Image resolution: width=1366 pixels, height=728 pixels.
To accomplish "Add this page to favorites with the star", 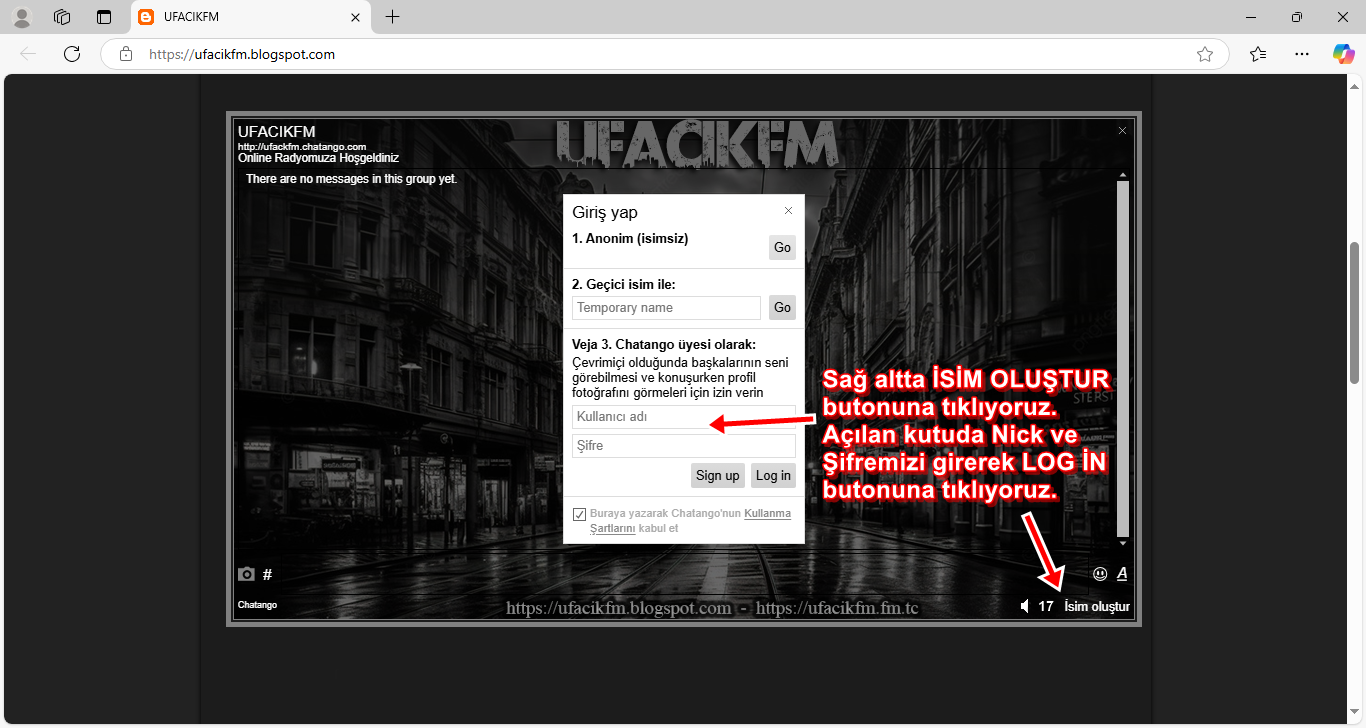I will 1205,54.
